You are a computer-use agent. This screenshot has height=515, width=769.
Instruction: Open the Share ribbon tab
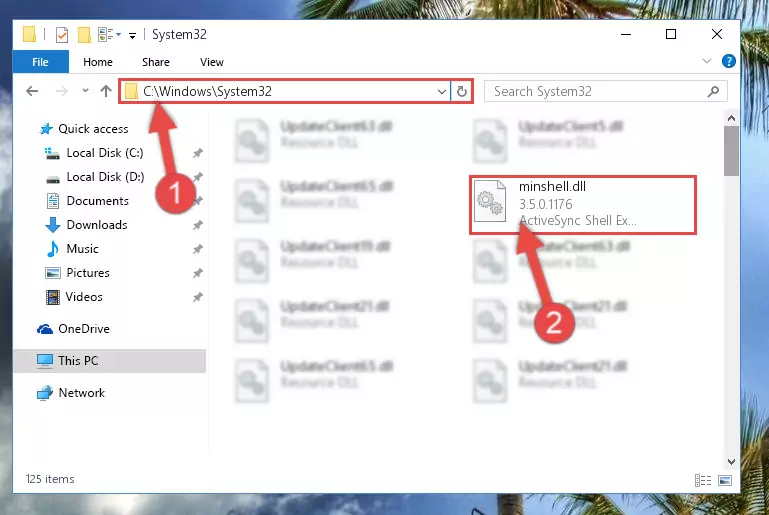(x=155, y=62)
